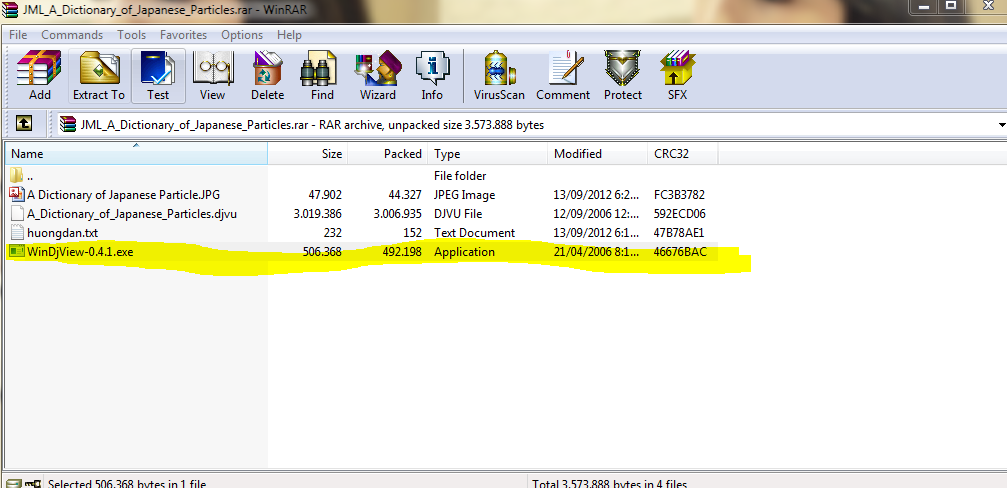Launch the Wizard tool

pos(378,76)
